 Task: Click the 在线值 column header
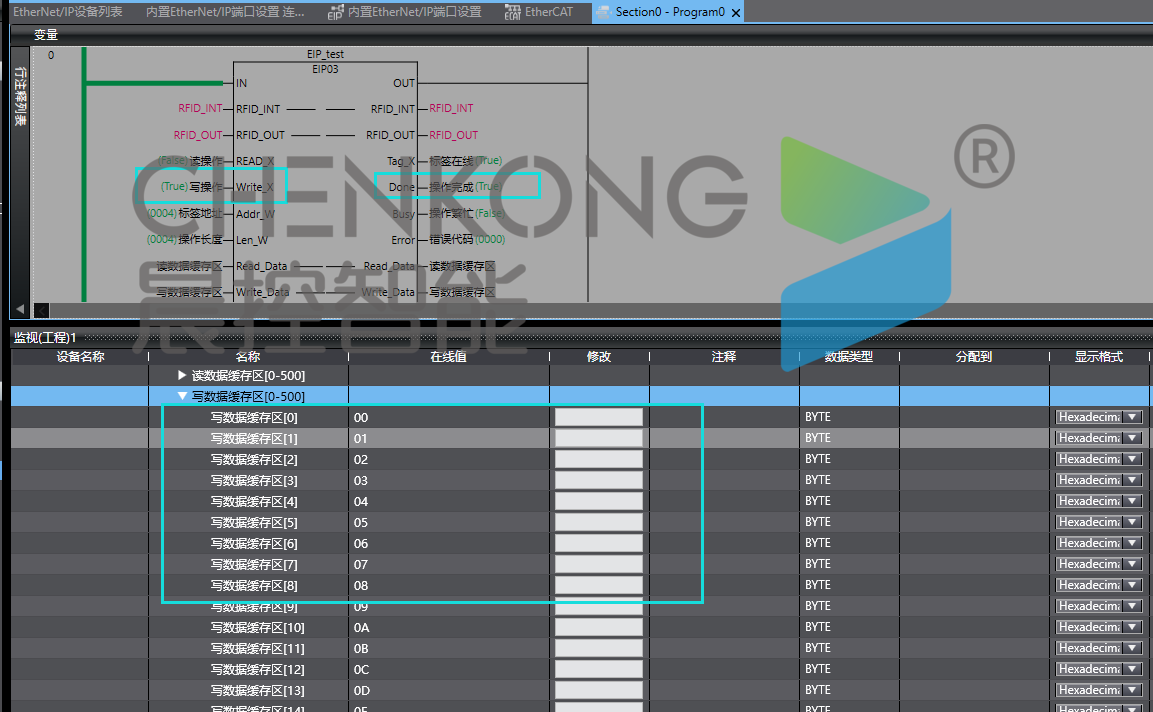tap(448, 356)
